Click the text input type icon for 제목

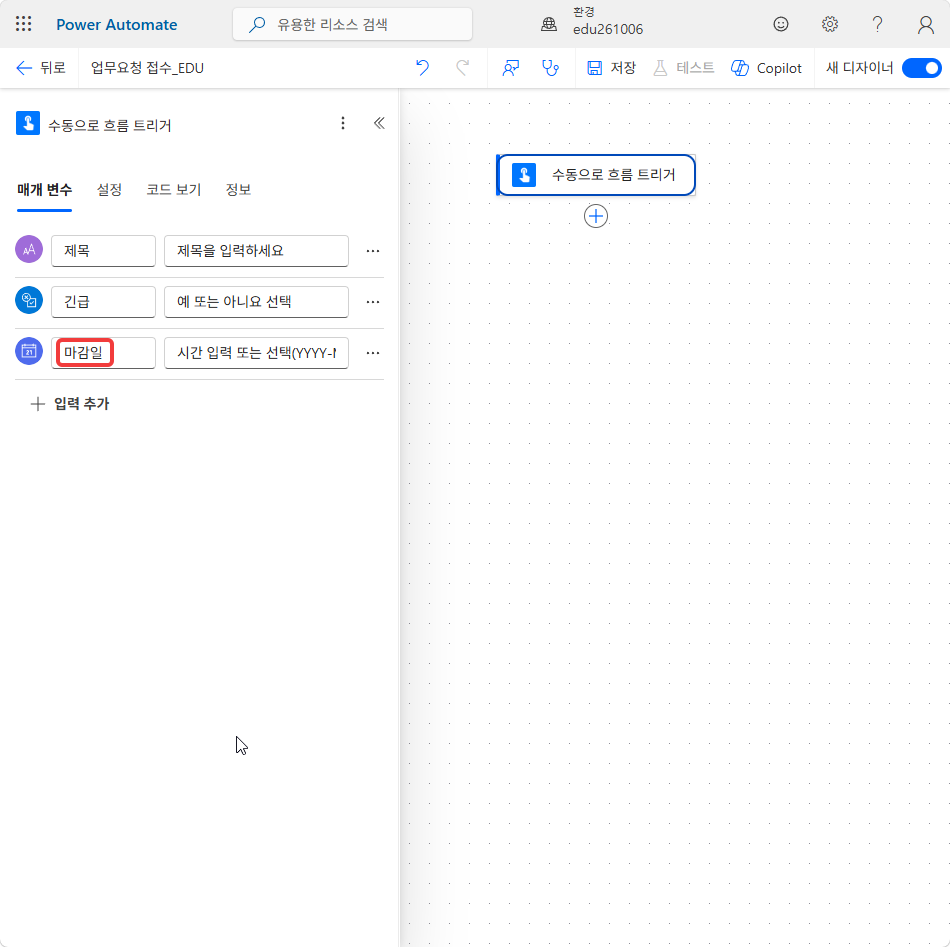(29, 249)
